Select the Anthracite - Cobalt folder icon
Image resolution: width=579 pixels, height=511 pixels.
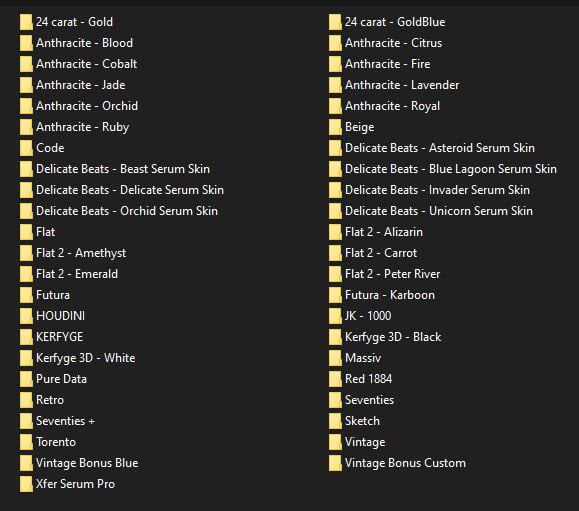(x=26, y=64)
